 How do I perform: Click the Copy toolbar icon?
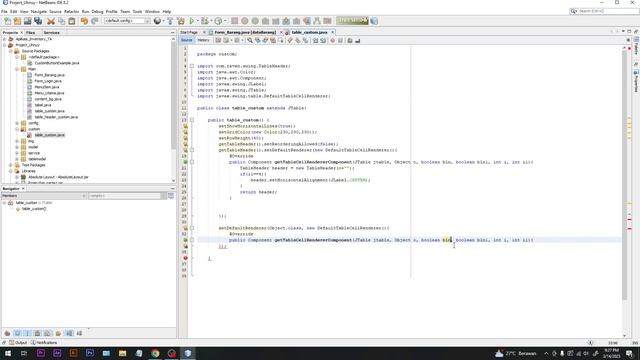(x=61, y=21)
